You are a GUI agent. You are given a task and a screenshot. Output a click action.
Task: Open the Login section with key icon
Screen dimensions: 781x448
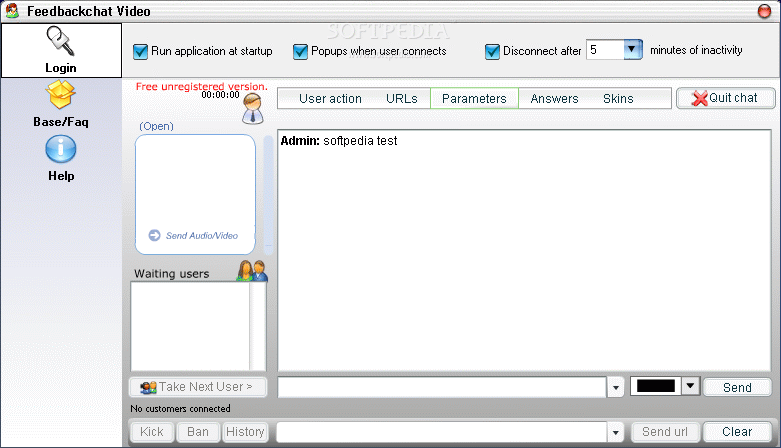pyautogui.click(x=61, y=50)
